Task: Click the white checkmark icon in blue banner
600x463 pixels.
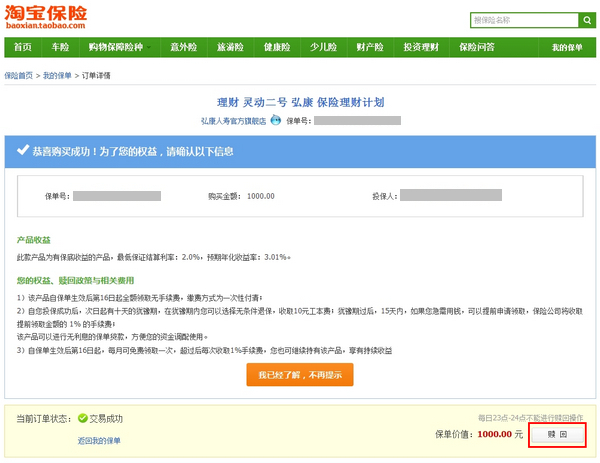Action: tap(22, 152)
